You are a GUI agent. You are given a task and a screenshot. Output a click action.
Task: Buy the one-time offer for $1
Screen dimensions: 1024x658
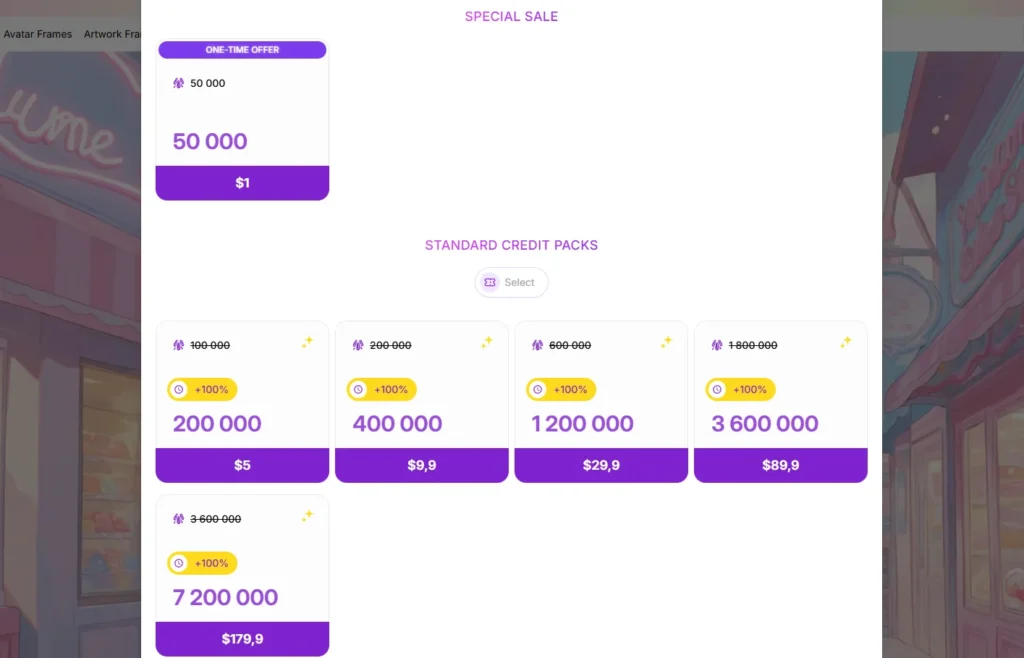242,183
